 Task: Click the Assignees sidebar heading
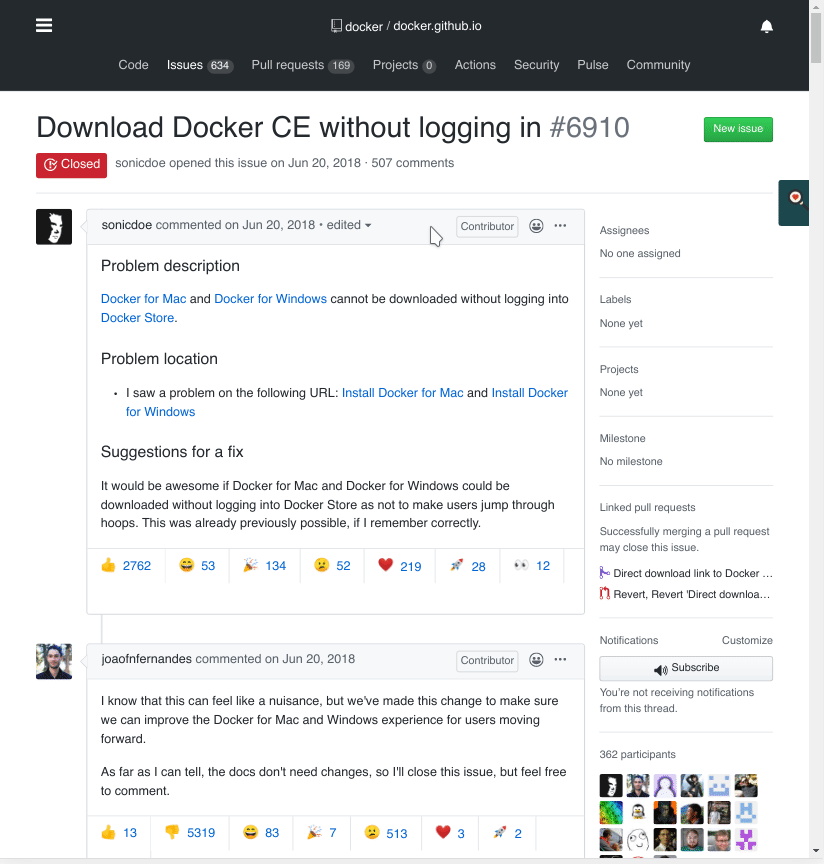624,230
